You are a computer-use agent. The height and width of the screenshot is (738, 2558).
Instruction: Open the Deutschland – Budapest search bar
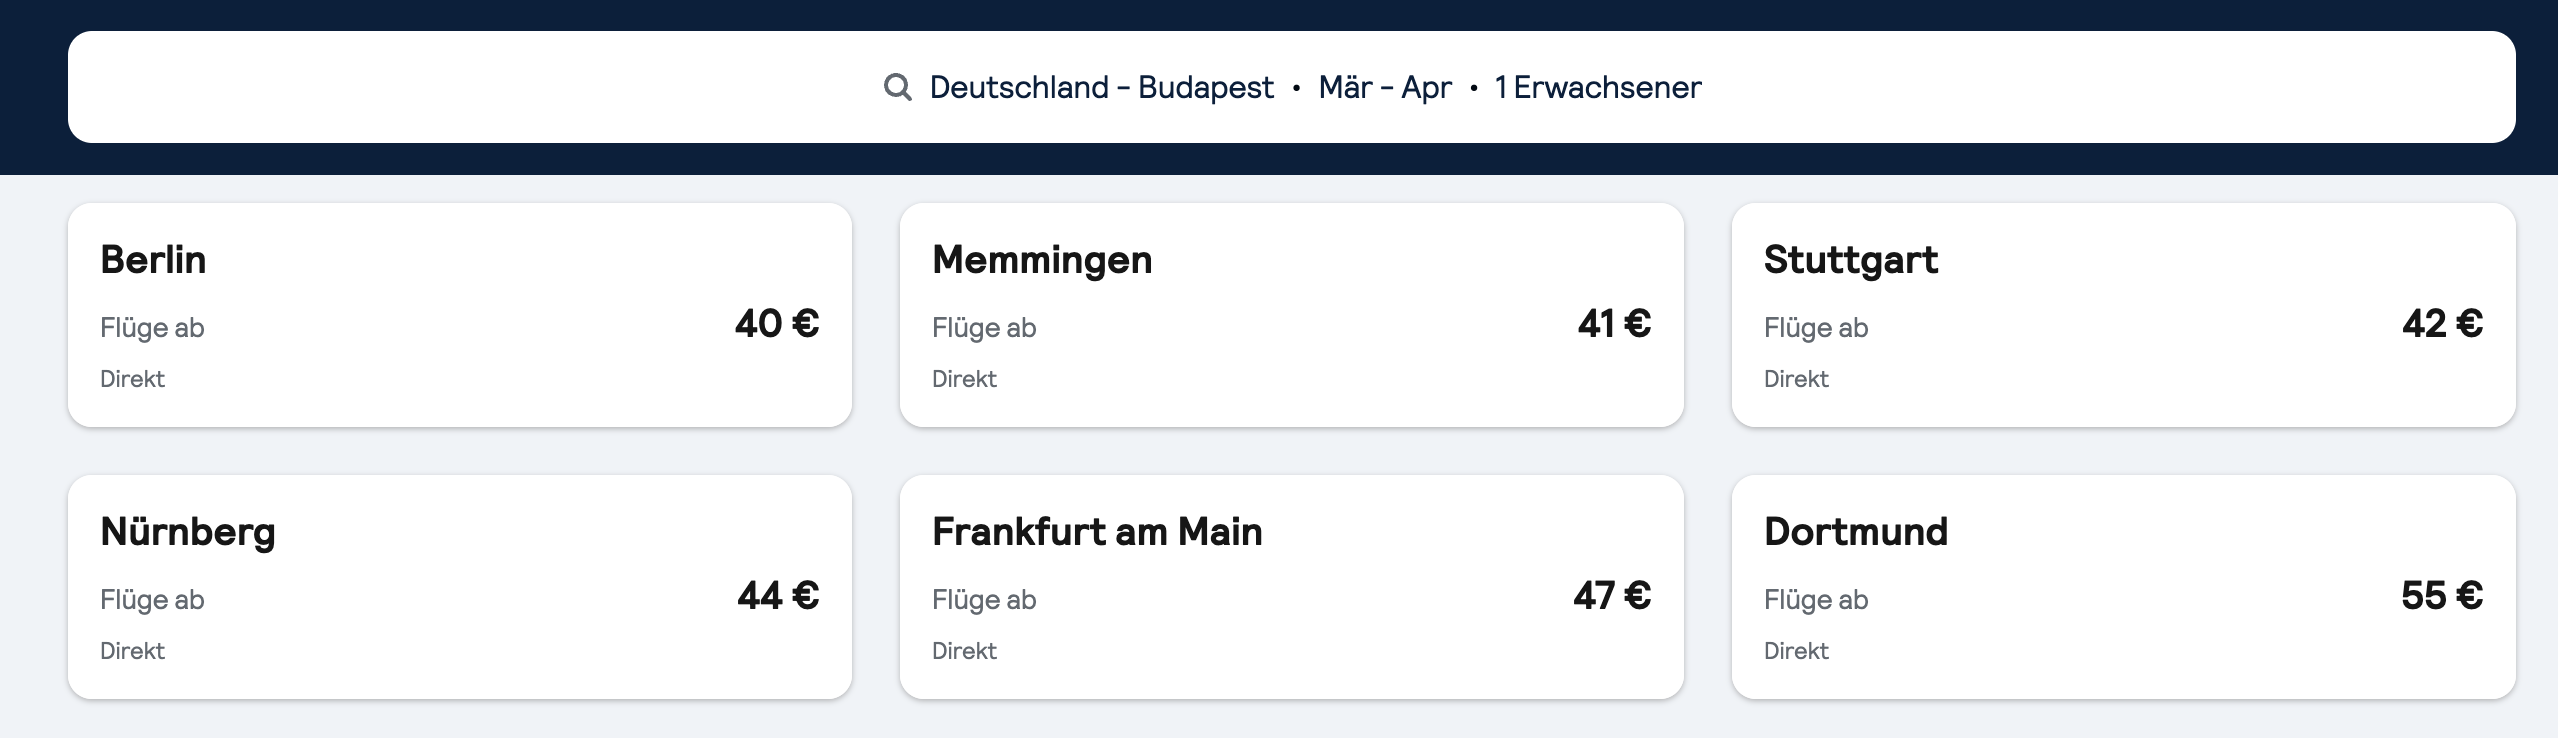tap(1291, 87)
